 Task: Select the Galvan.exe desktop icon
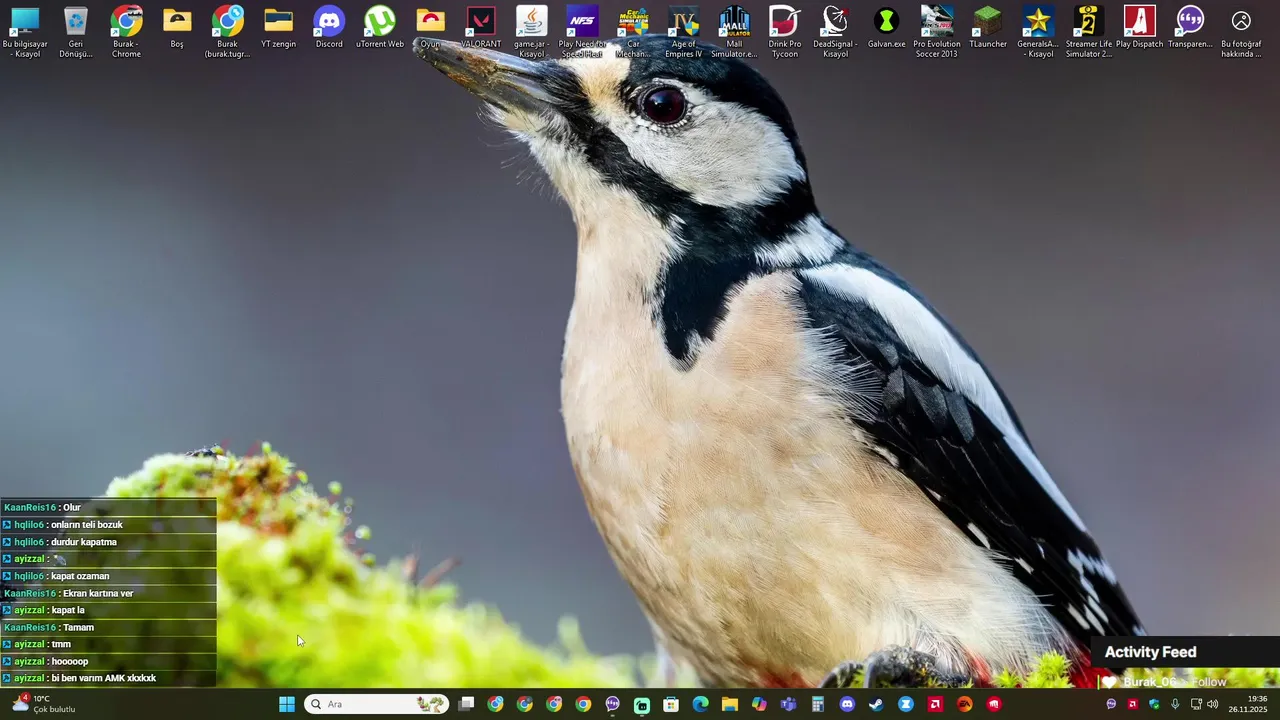point(886,28)
